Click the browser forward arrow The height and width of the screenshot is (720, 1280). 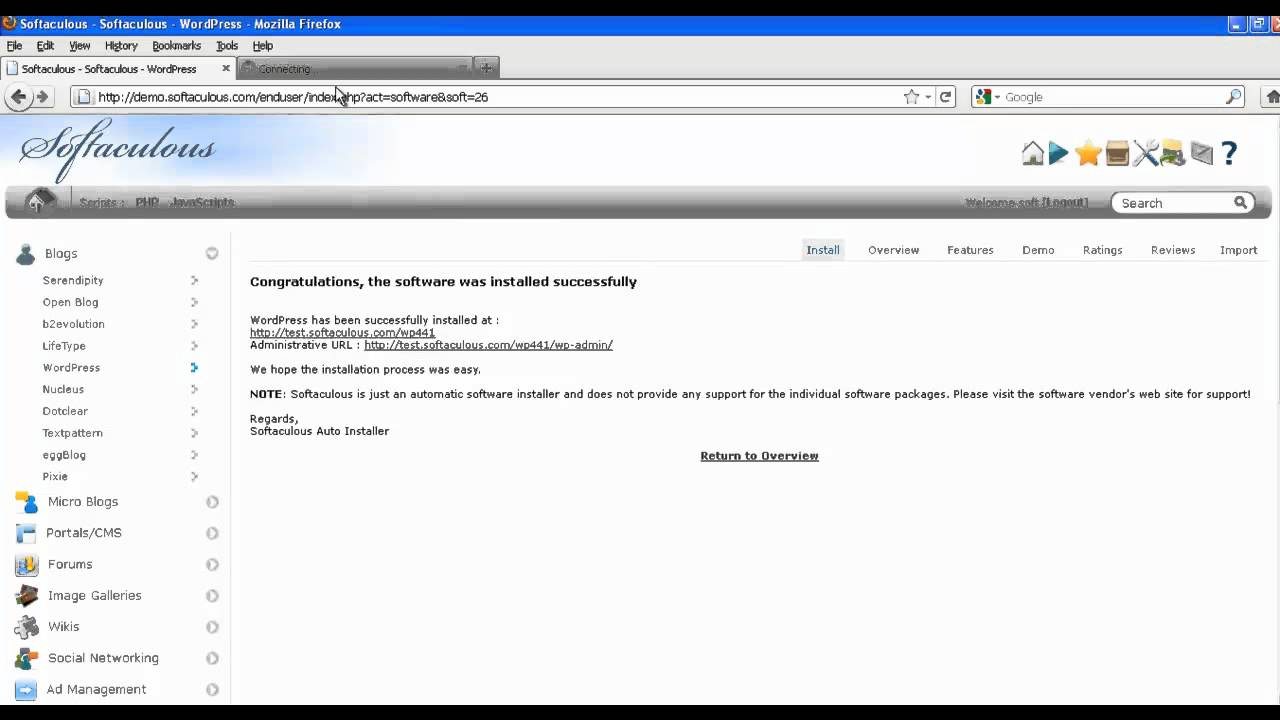(x=42, y=97)
